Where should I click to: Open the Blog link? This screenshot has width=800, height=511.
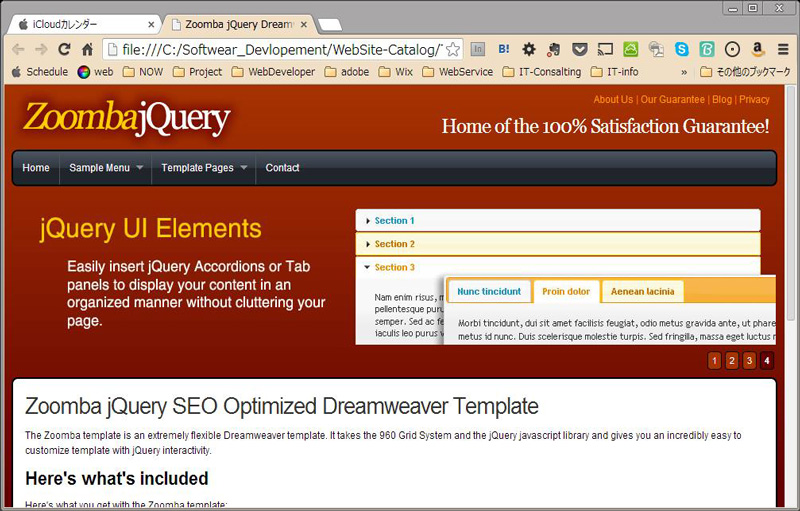tap(721, 99)
